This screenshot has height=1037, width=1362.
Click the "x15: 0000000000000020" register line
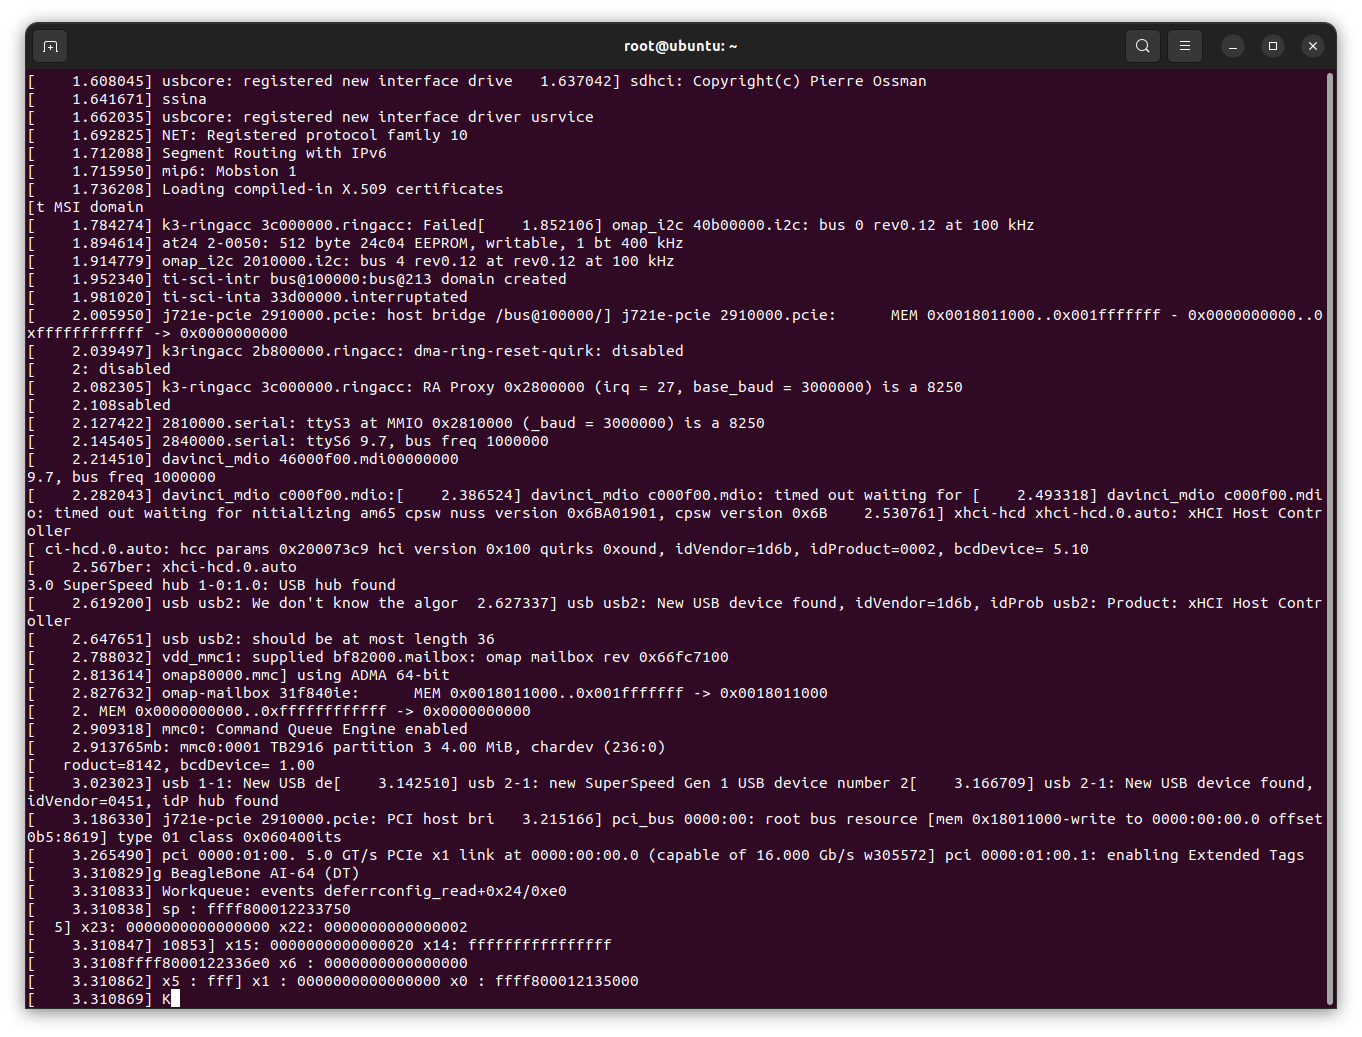click(x=319, y=945)
